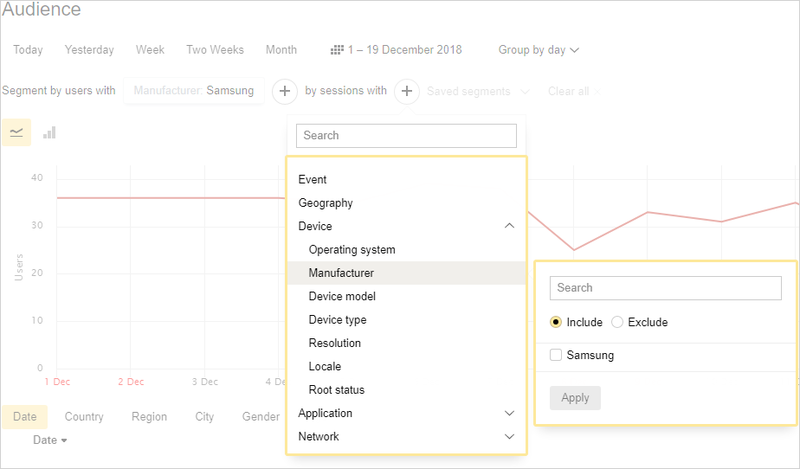Click the manufacturer value search field
The width and height of the screenshot is (800, 469).
665,288
